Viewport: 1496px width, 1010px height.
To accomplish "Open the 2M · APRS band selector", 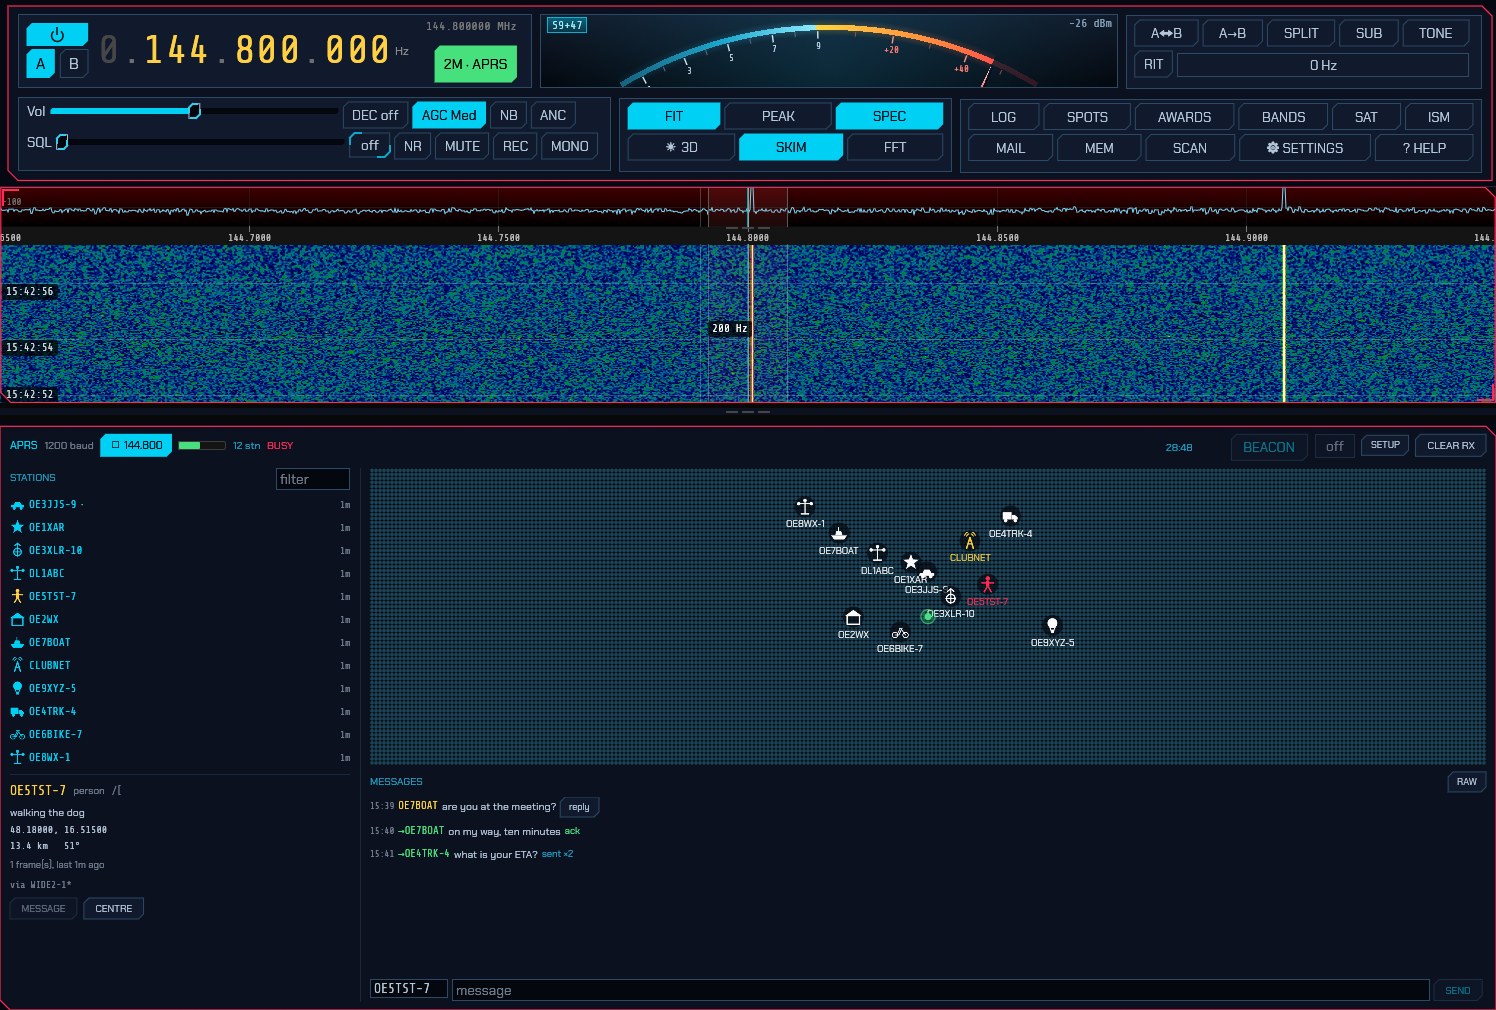I will (x=475, y=64).
